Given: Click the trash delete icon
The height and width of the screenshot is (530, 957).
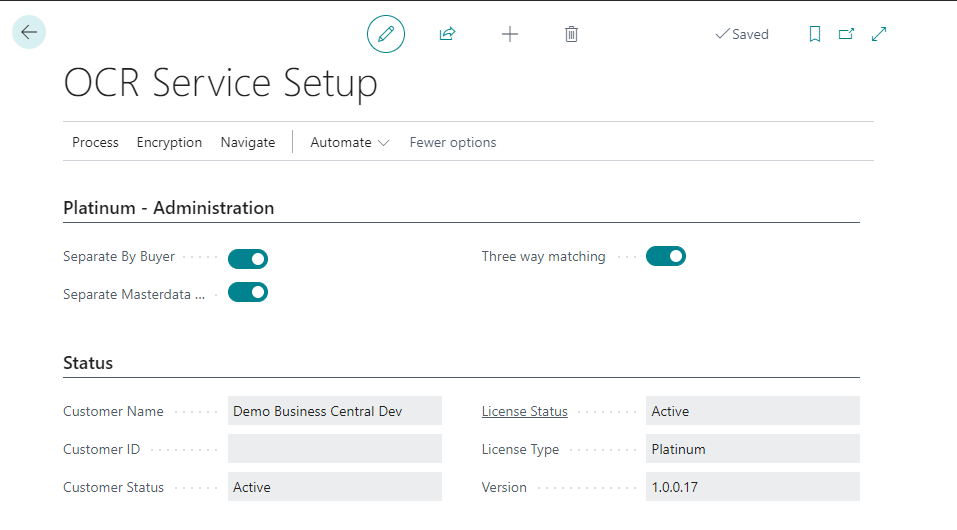Looking at the screenshot, I should click(x=571, y=34).
